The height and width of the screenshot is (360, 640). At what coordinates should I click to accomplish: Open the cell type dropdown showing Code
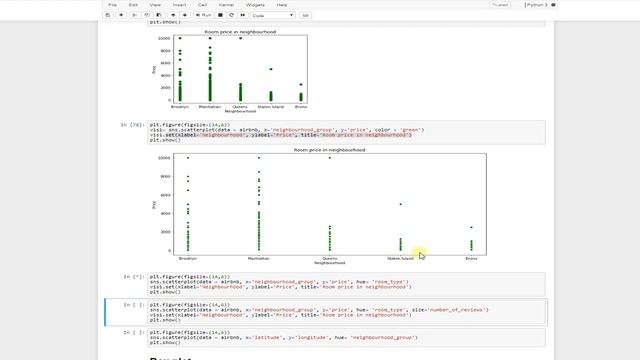[273, 15]
